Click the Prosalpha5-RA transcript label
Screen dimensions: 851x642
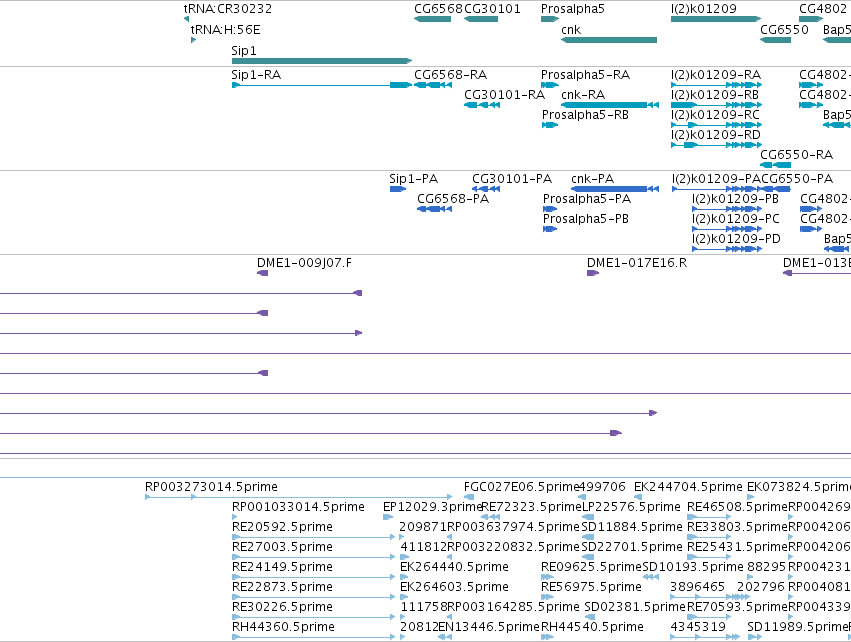(585, 74)
